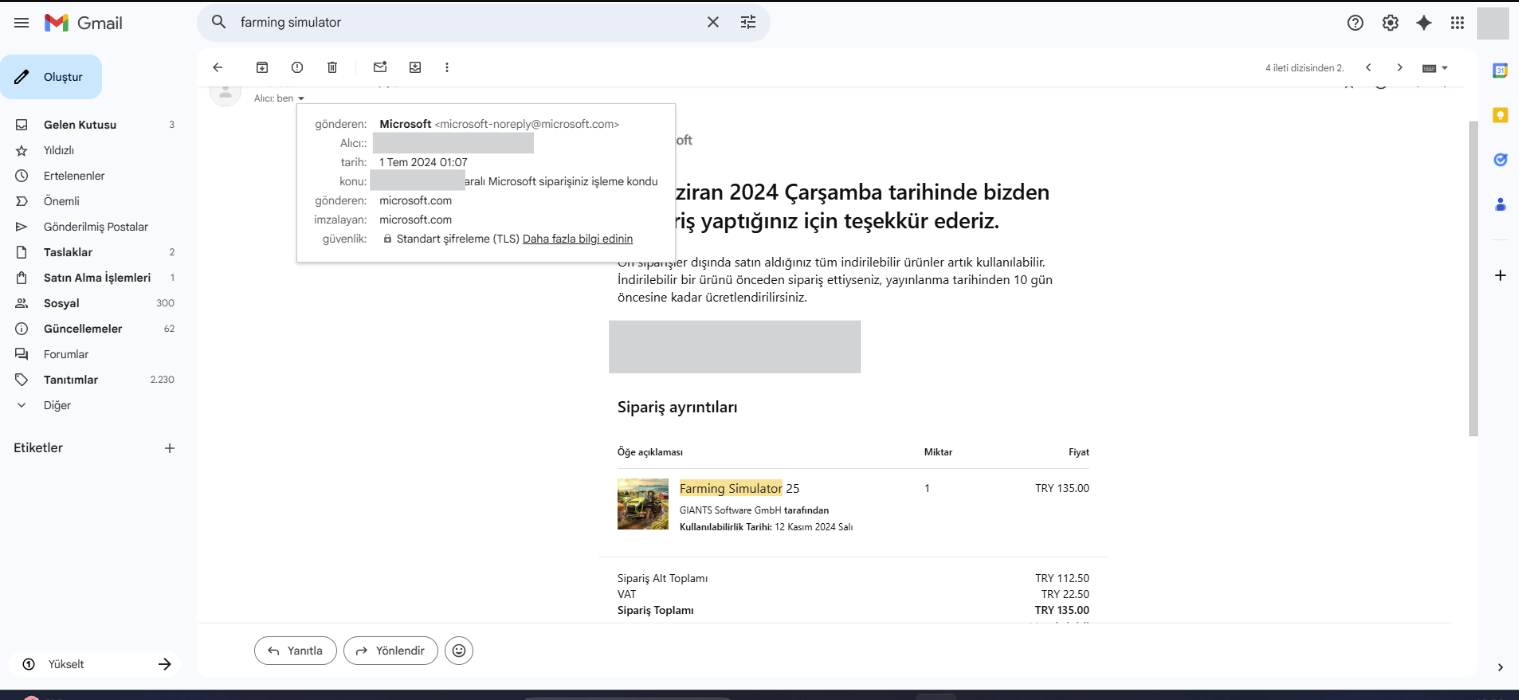Add an emoji reaction to the email
Screen dimensions: 1519x700
tap(459, 650)
